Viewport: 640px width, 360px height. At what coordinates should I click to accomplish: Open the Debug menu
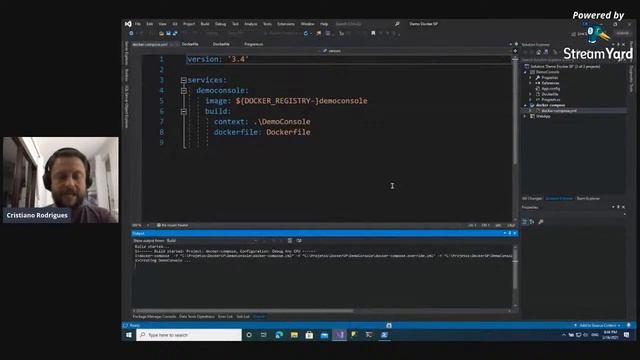pos(220,24)
